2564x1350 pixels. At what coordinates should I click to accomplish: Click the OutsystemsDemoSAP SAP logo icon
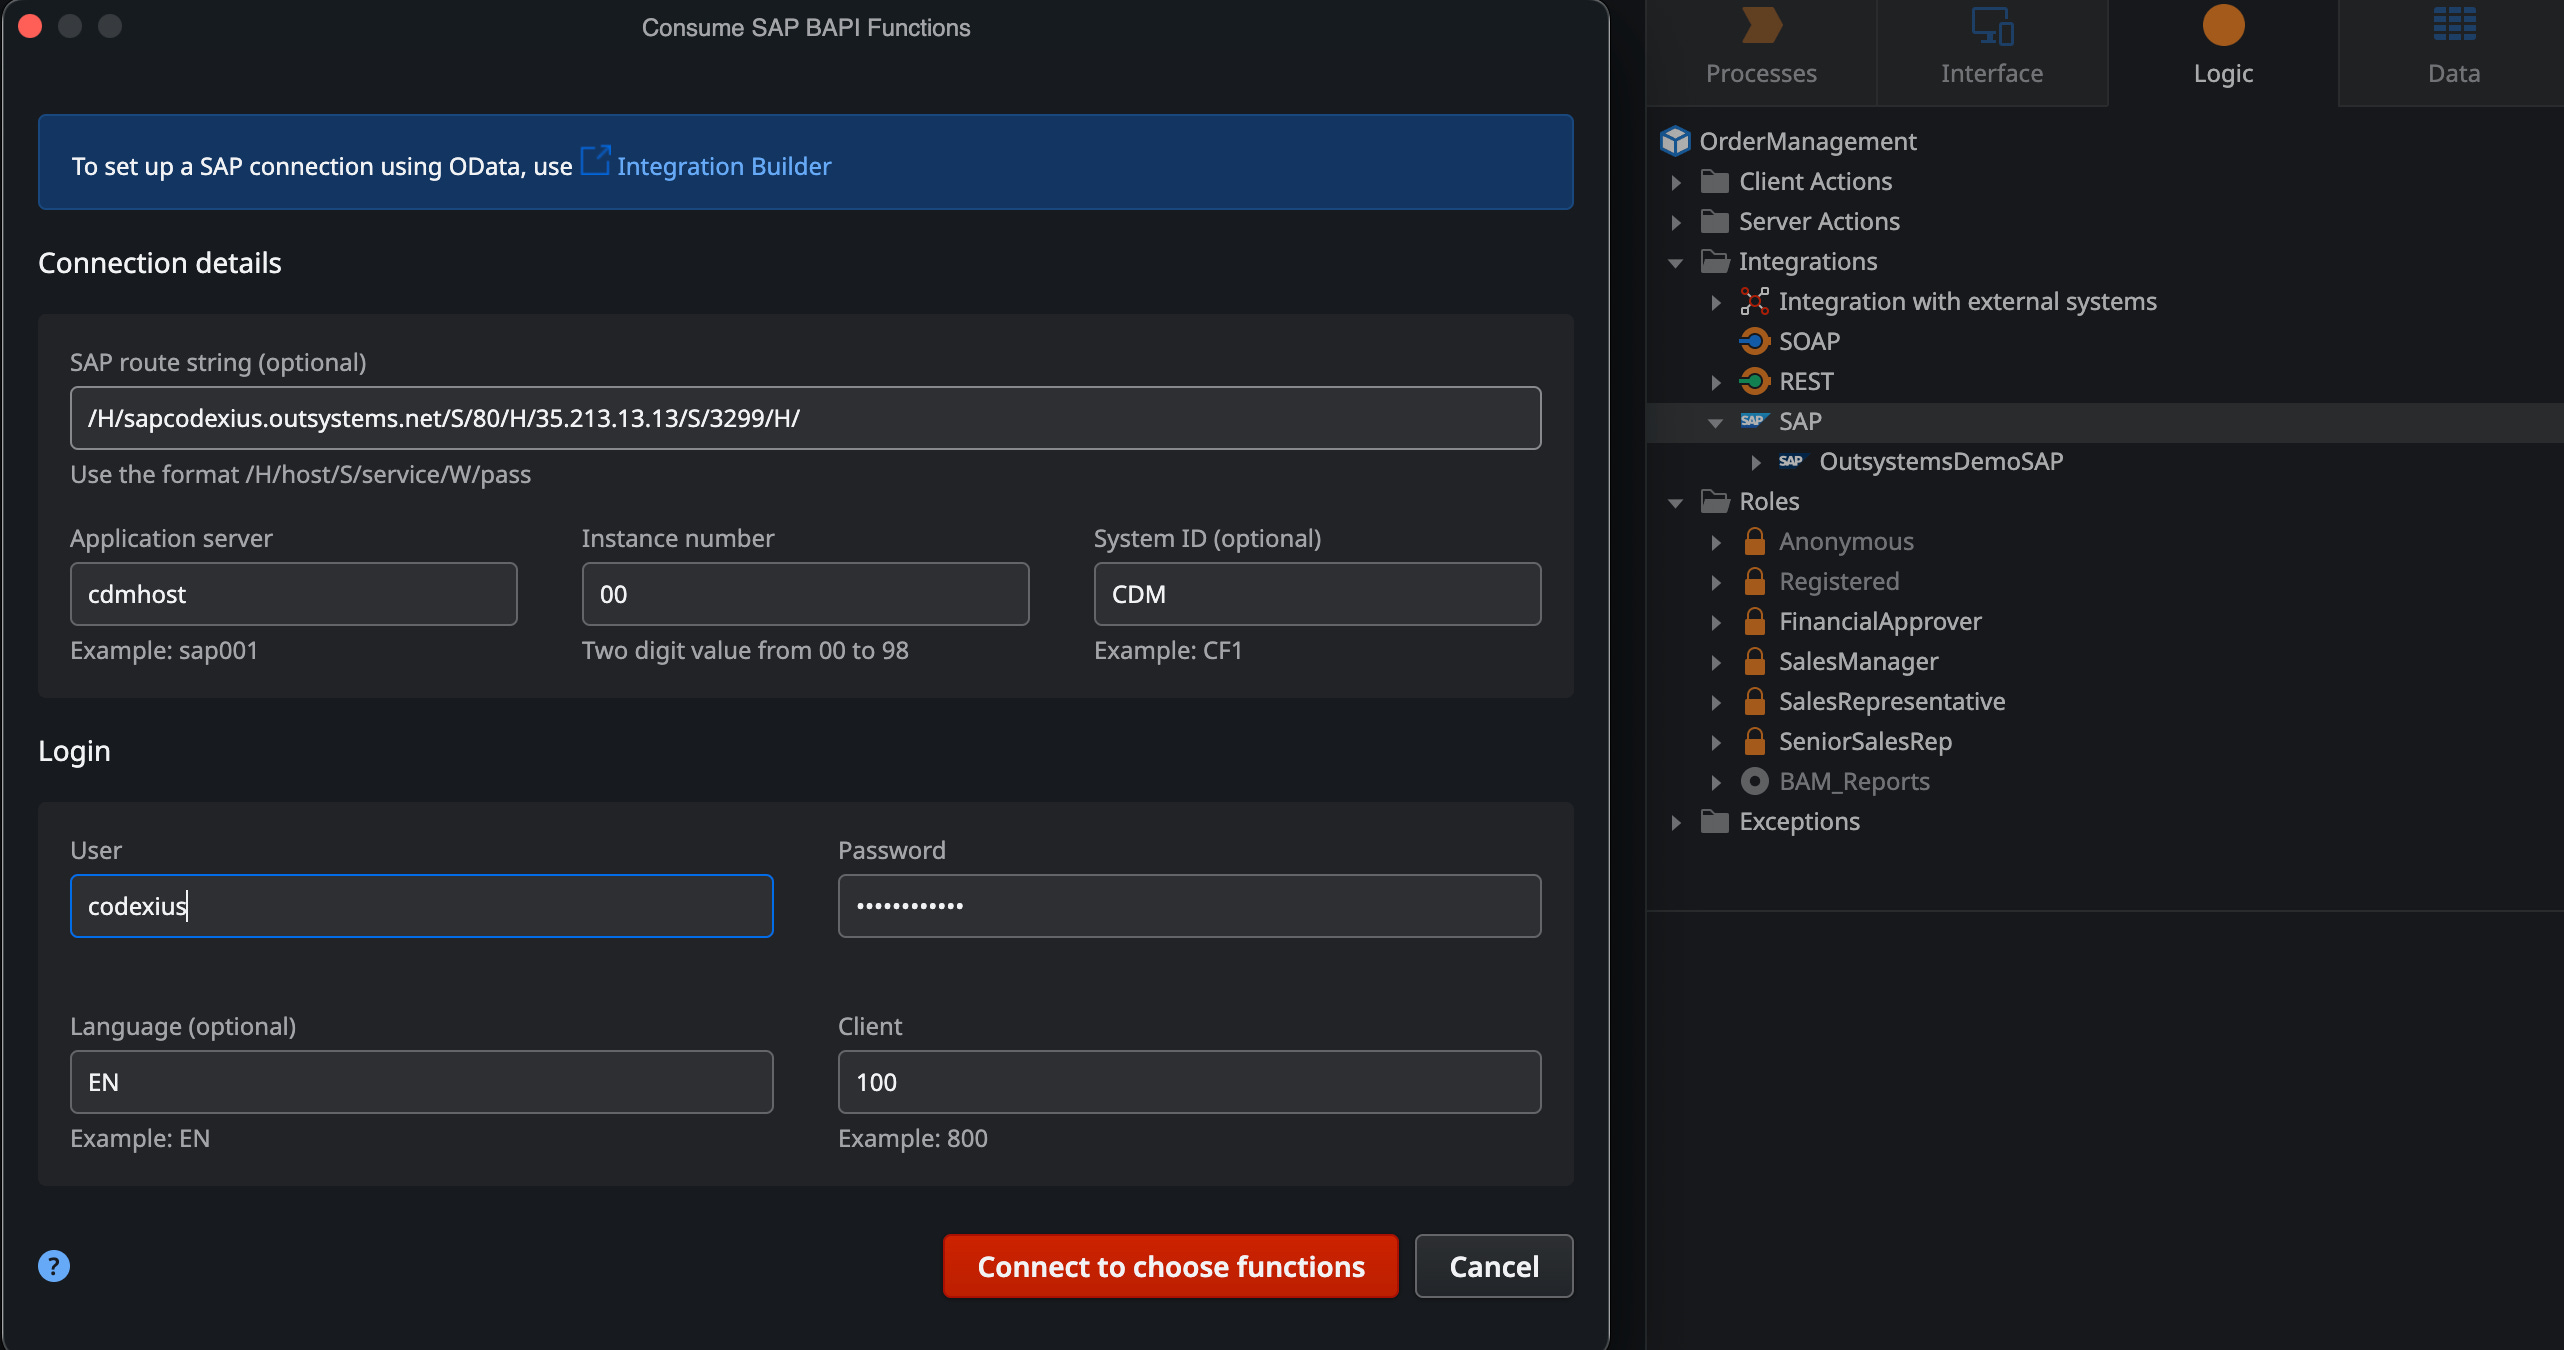1790,461
